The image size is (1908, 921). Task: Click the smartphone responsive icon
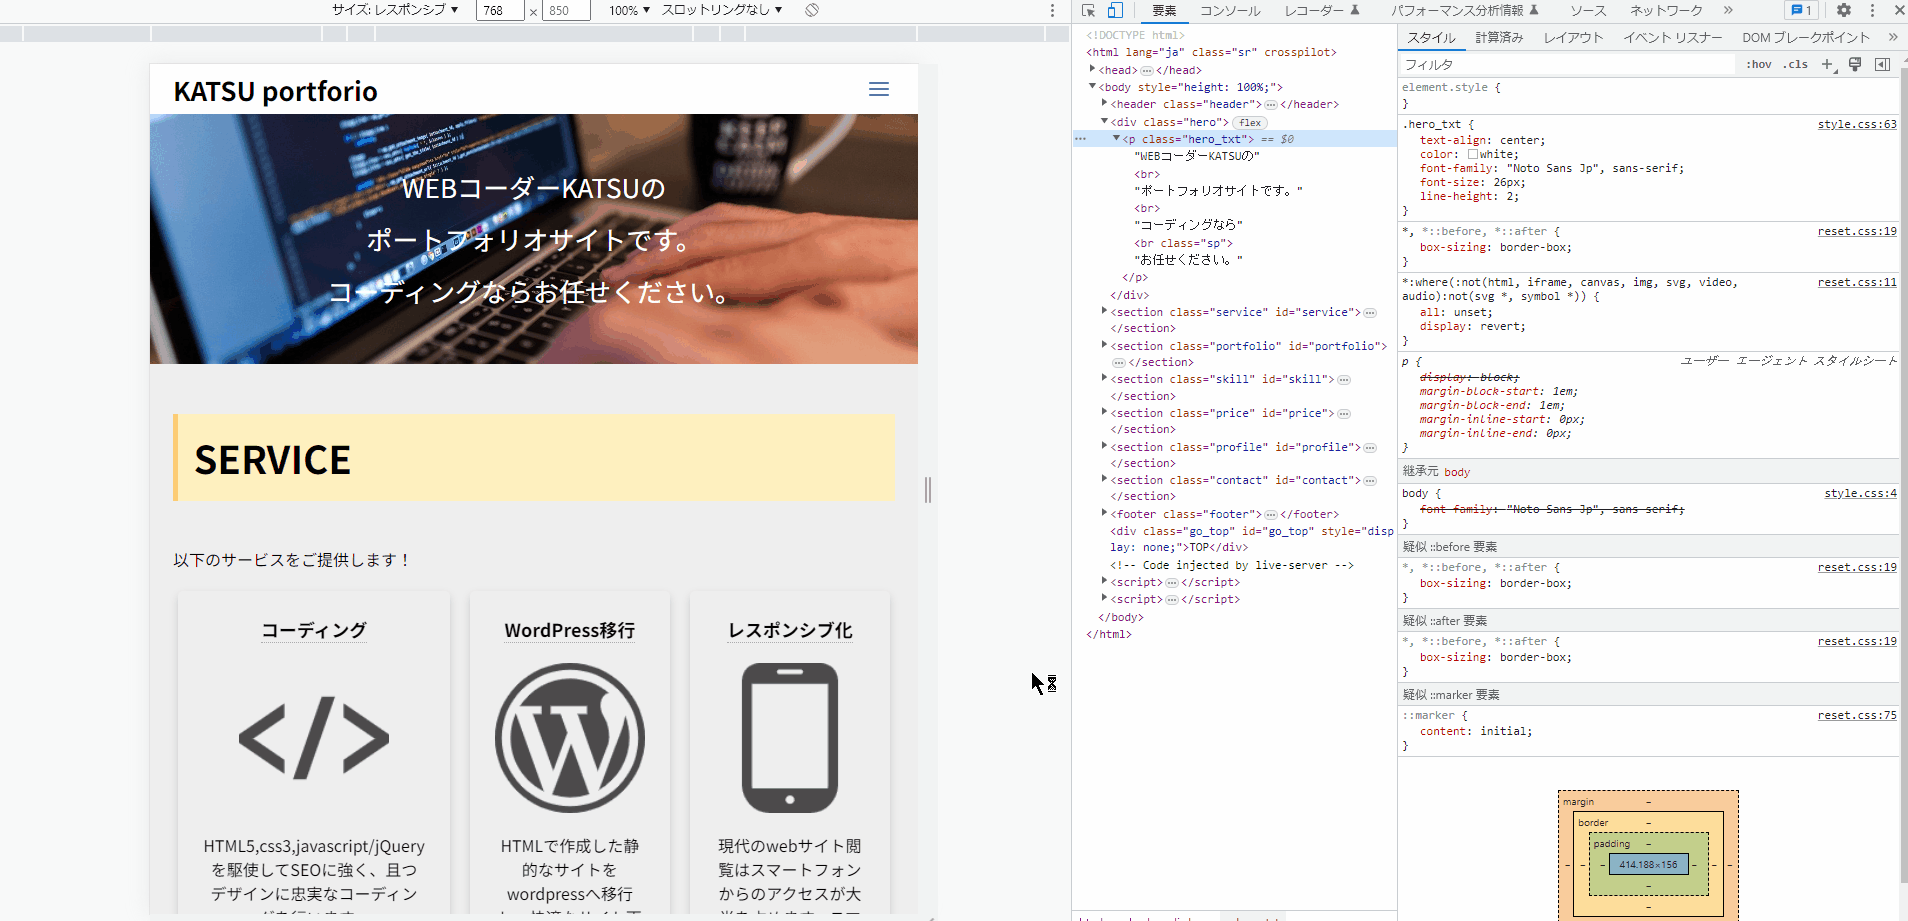coord(790,738)
